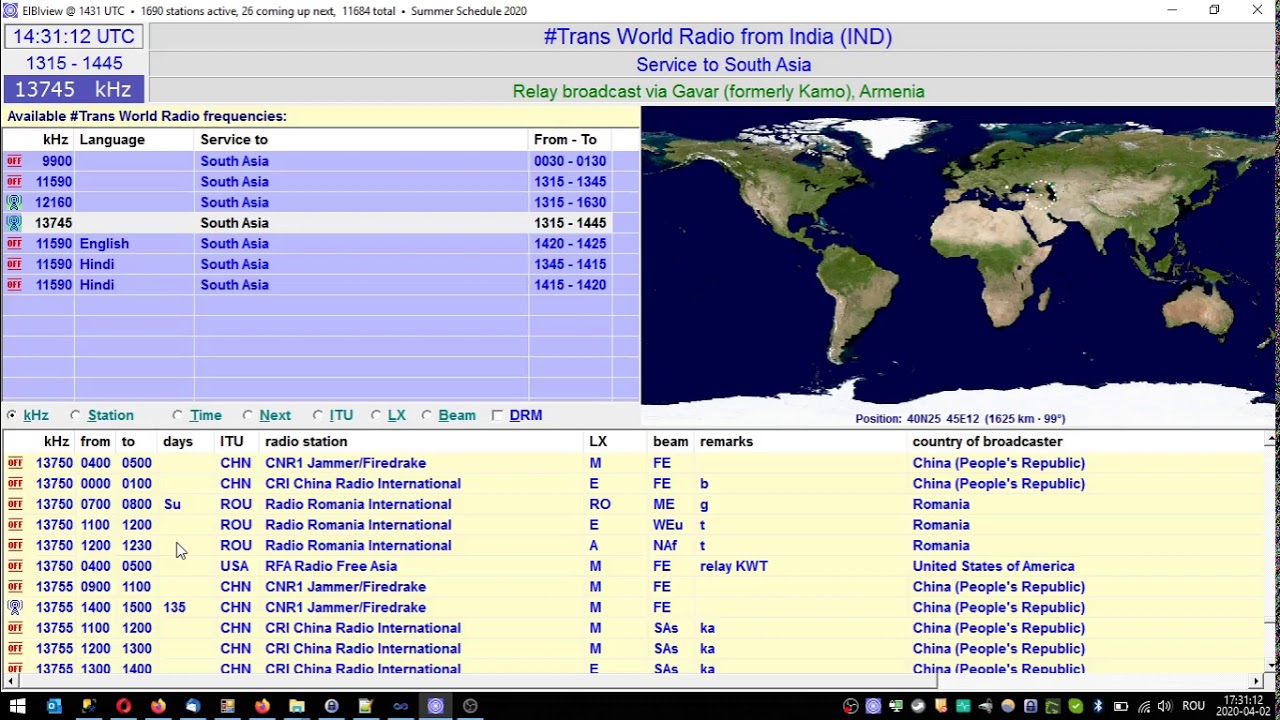Select the kHz sort radio button
1280x720 pixels.
click(x=12, y=415)
